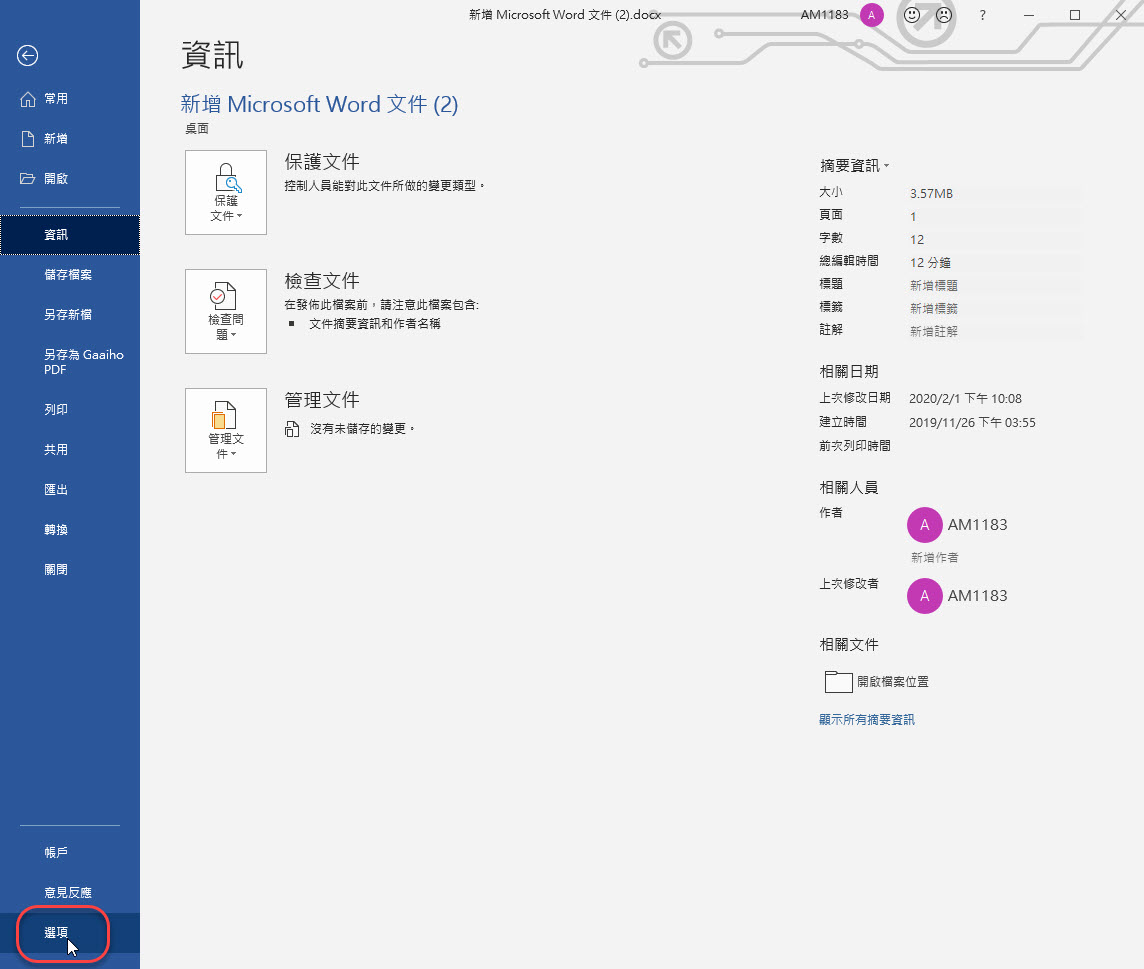This screenshot has height=969, width=1144.
Task: Click the folder icon beside 開啟檔案位置
Action: click(838, 682)
